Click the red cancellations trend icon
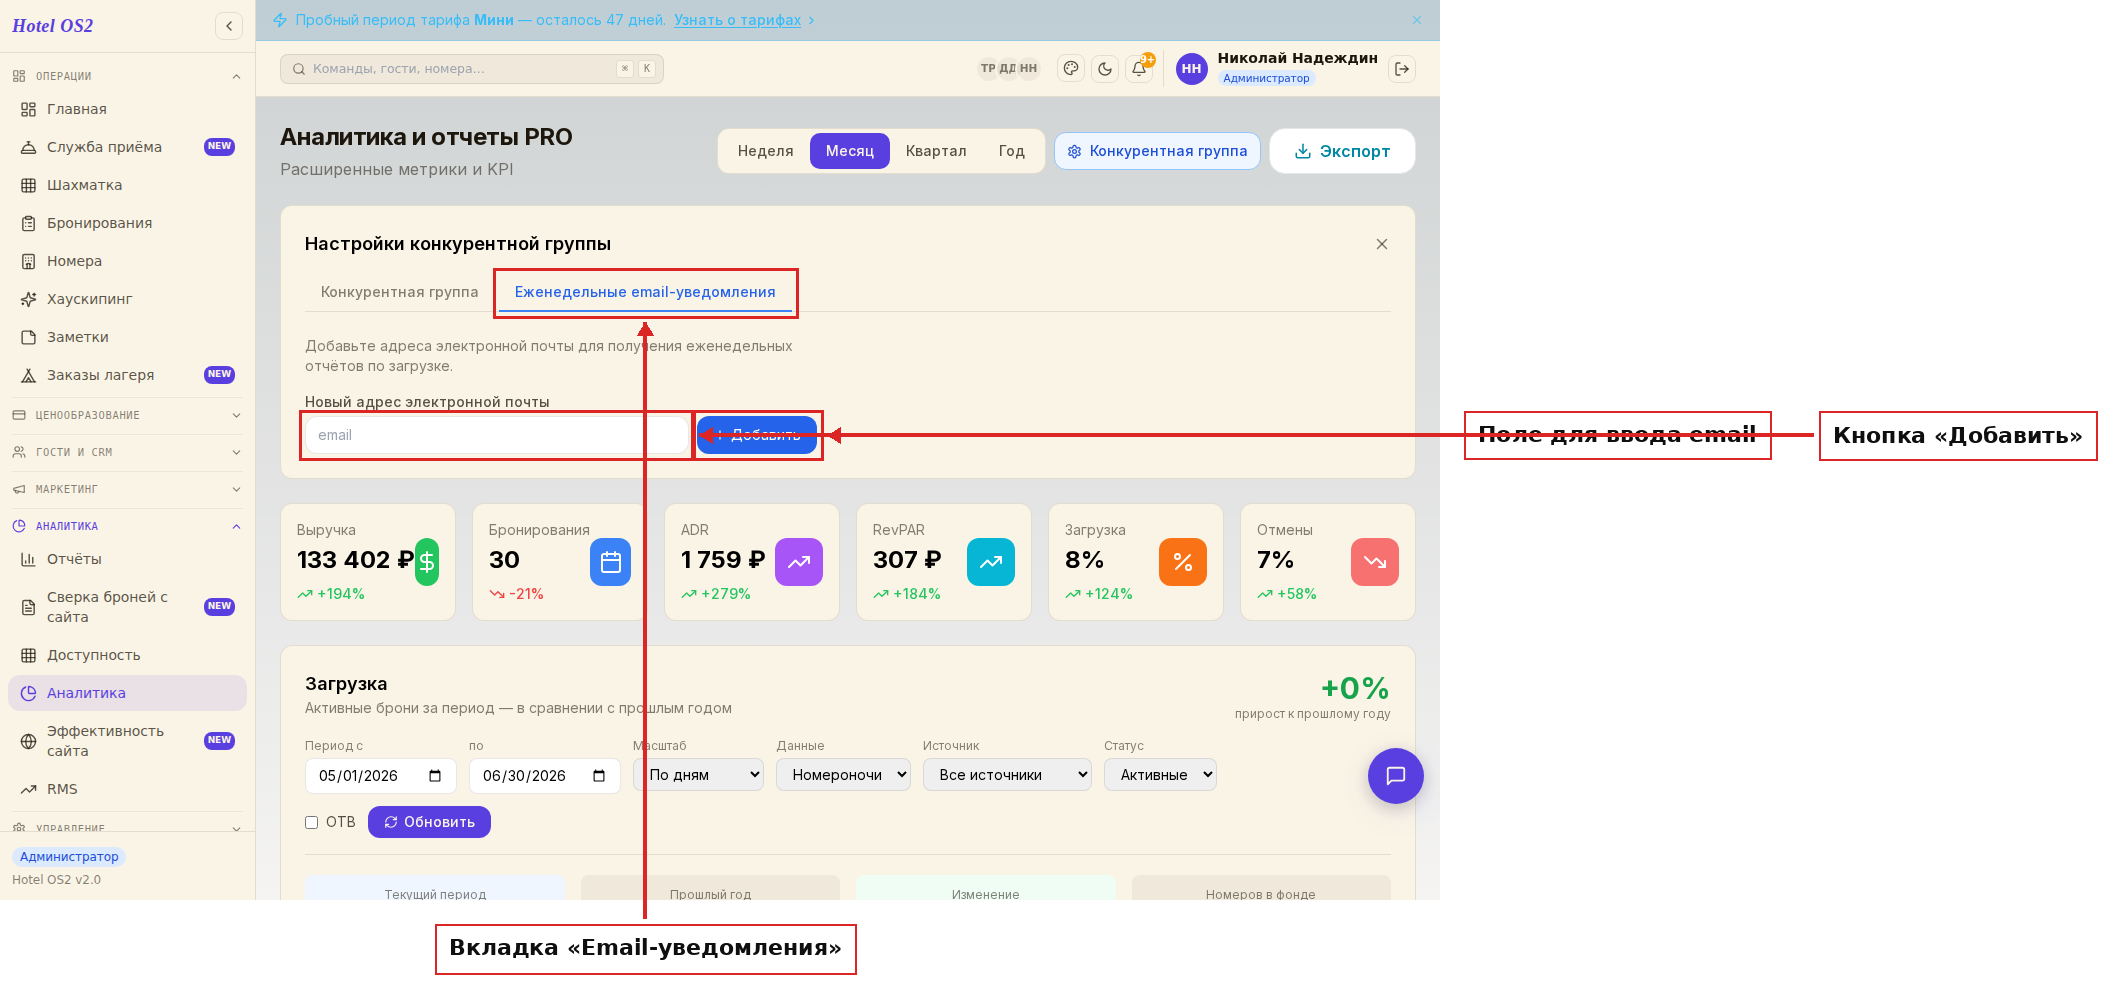2121x998 pixels. point(1375,562)
